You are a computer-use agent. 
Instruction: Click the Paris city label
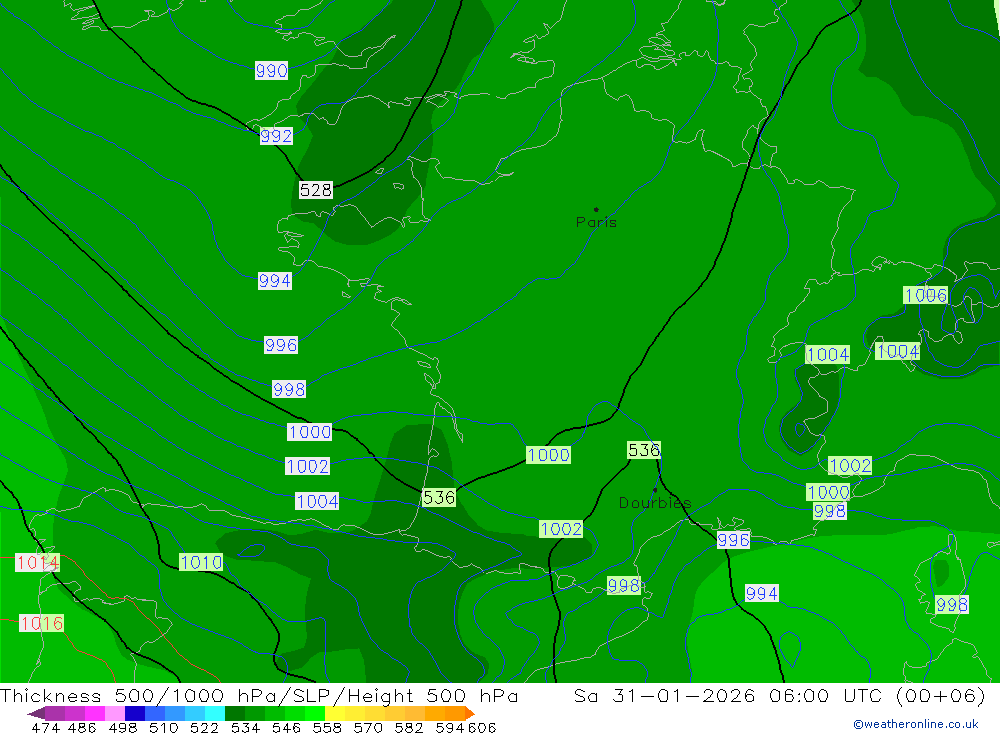coord(596,222)
